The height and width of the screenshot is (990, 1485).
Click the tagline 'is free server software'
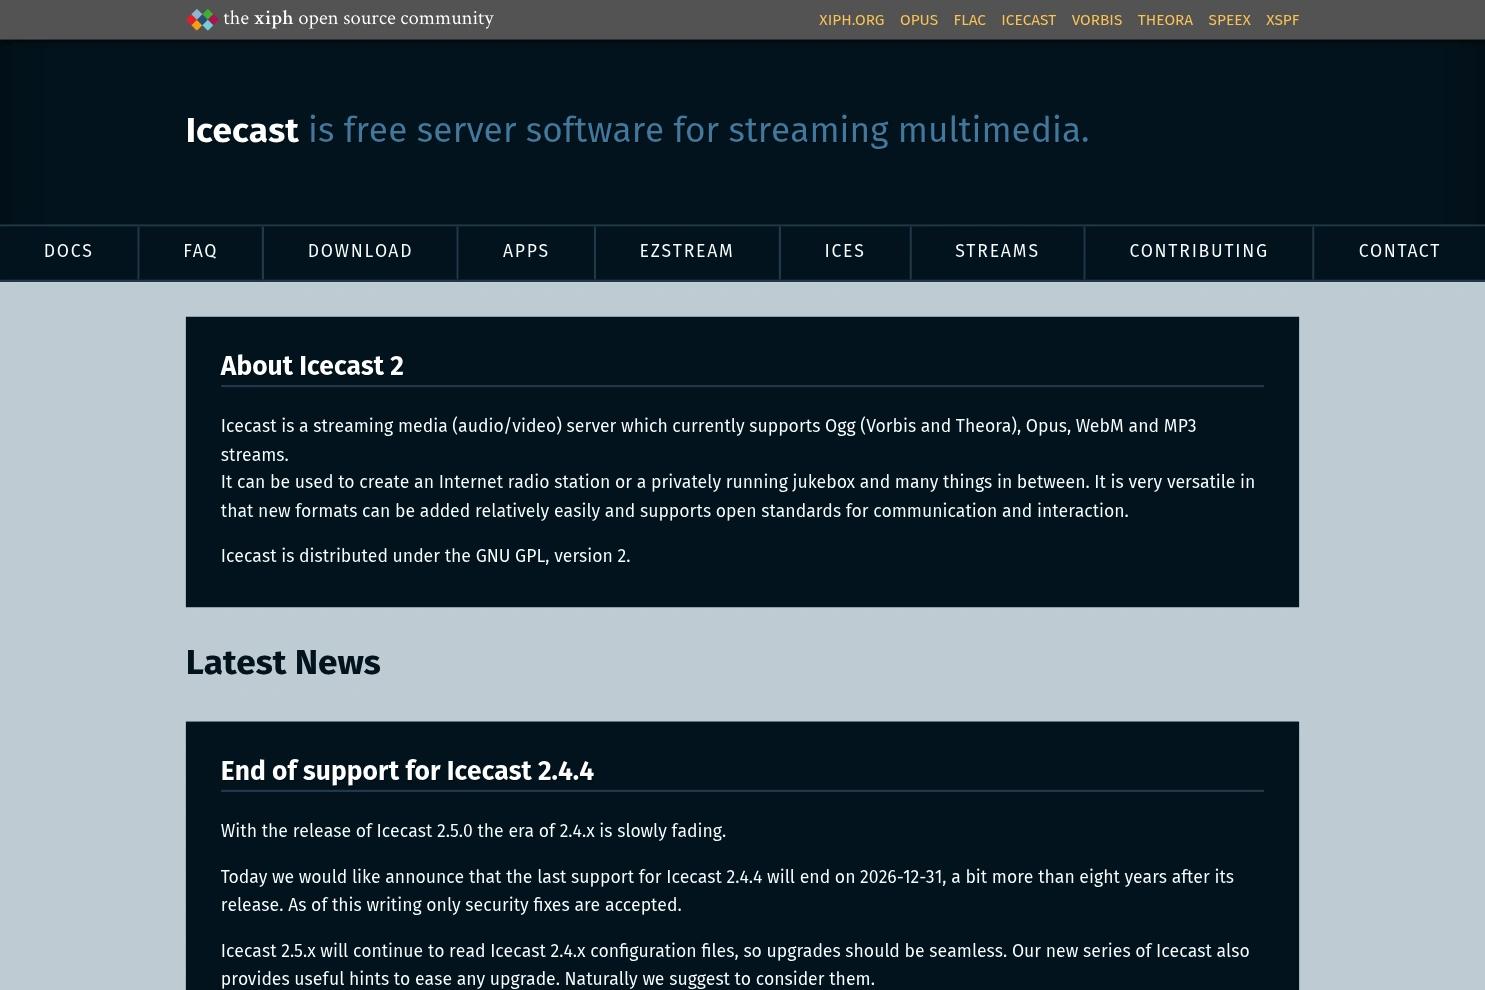(698, 131)
